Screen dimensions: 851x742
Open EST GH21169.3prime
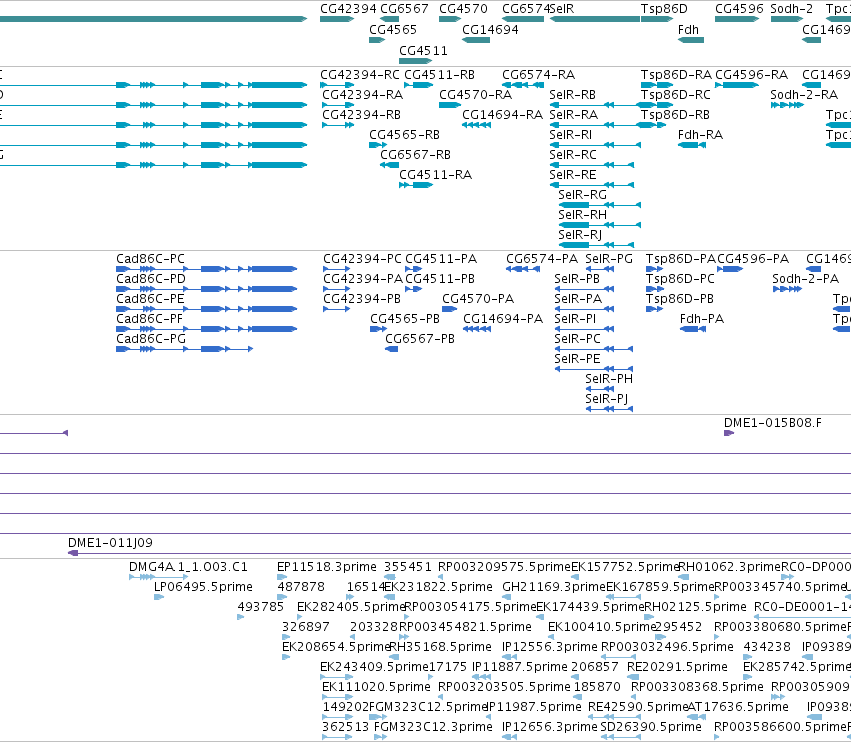[x=554, y=587]
